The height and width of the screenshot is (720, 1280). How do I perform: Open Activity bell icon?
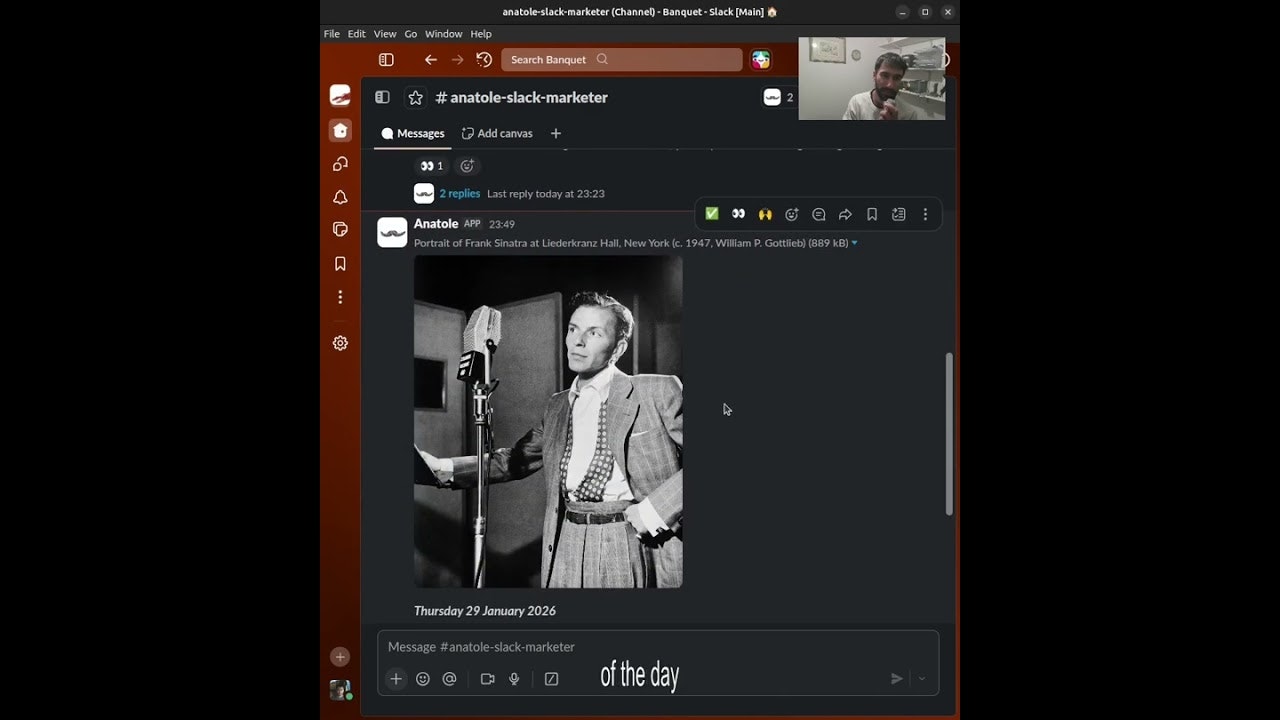tap(340, 197)
